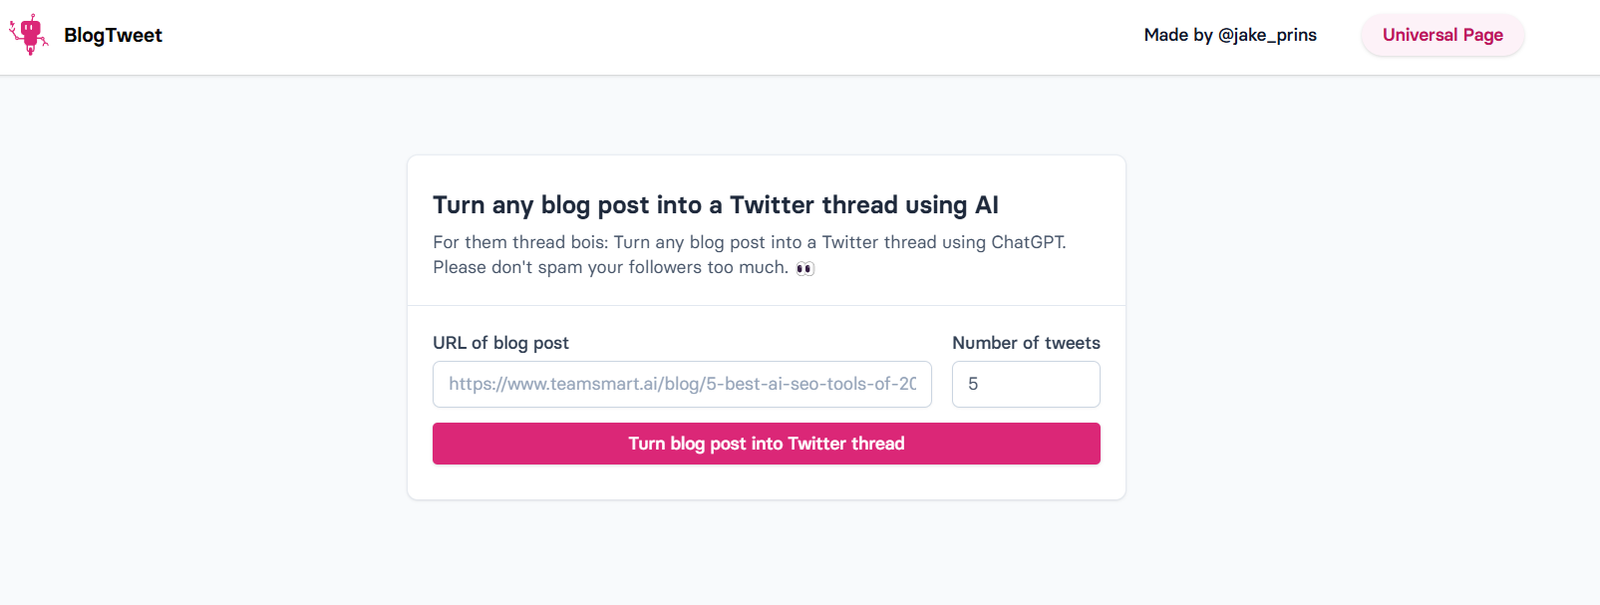Click the word "ChatGPT" in the description
1600x605 pixels.
pos(1028,242)
